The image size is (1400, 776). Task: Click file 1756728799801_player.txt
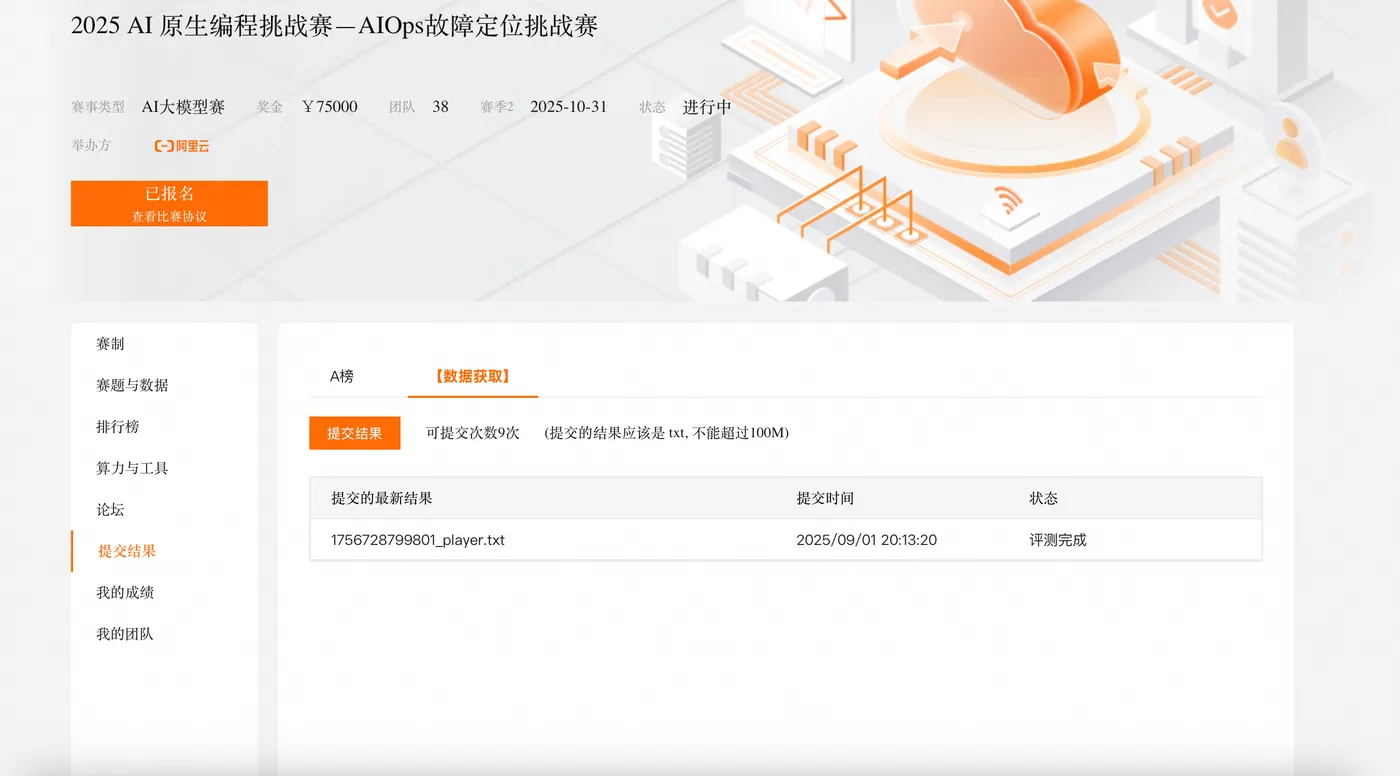[418, 540]
